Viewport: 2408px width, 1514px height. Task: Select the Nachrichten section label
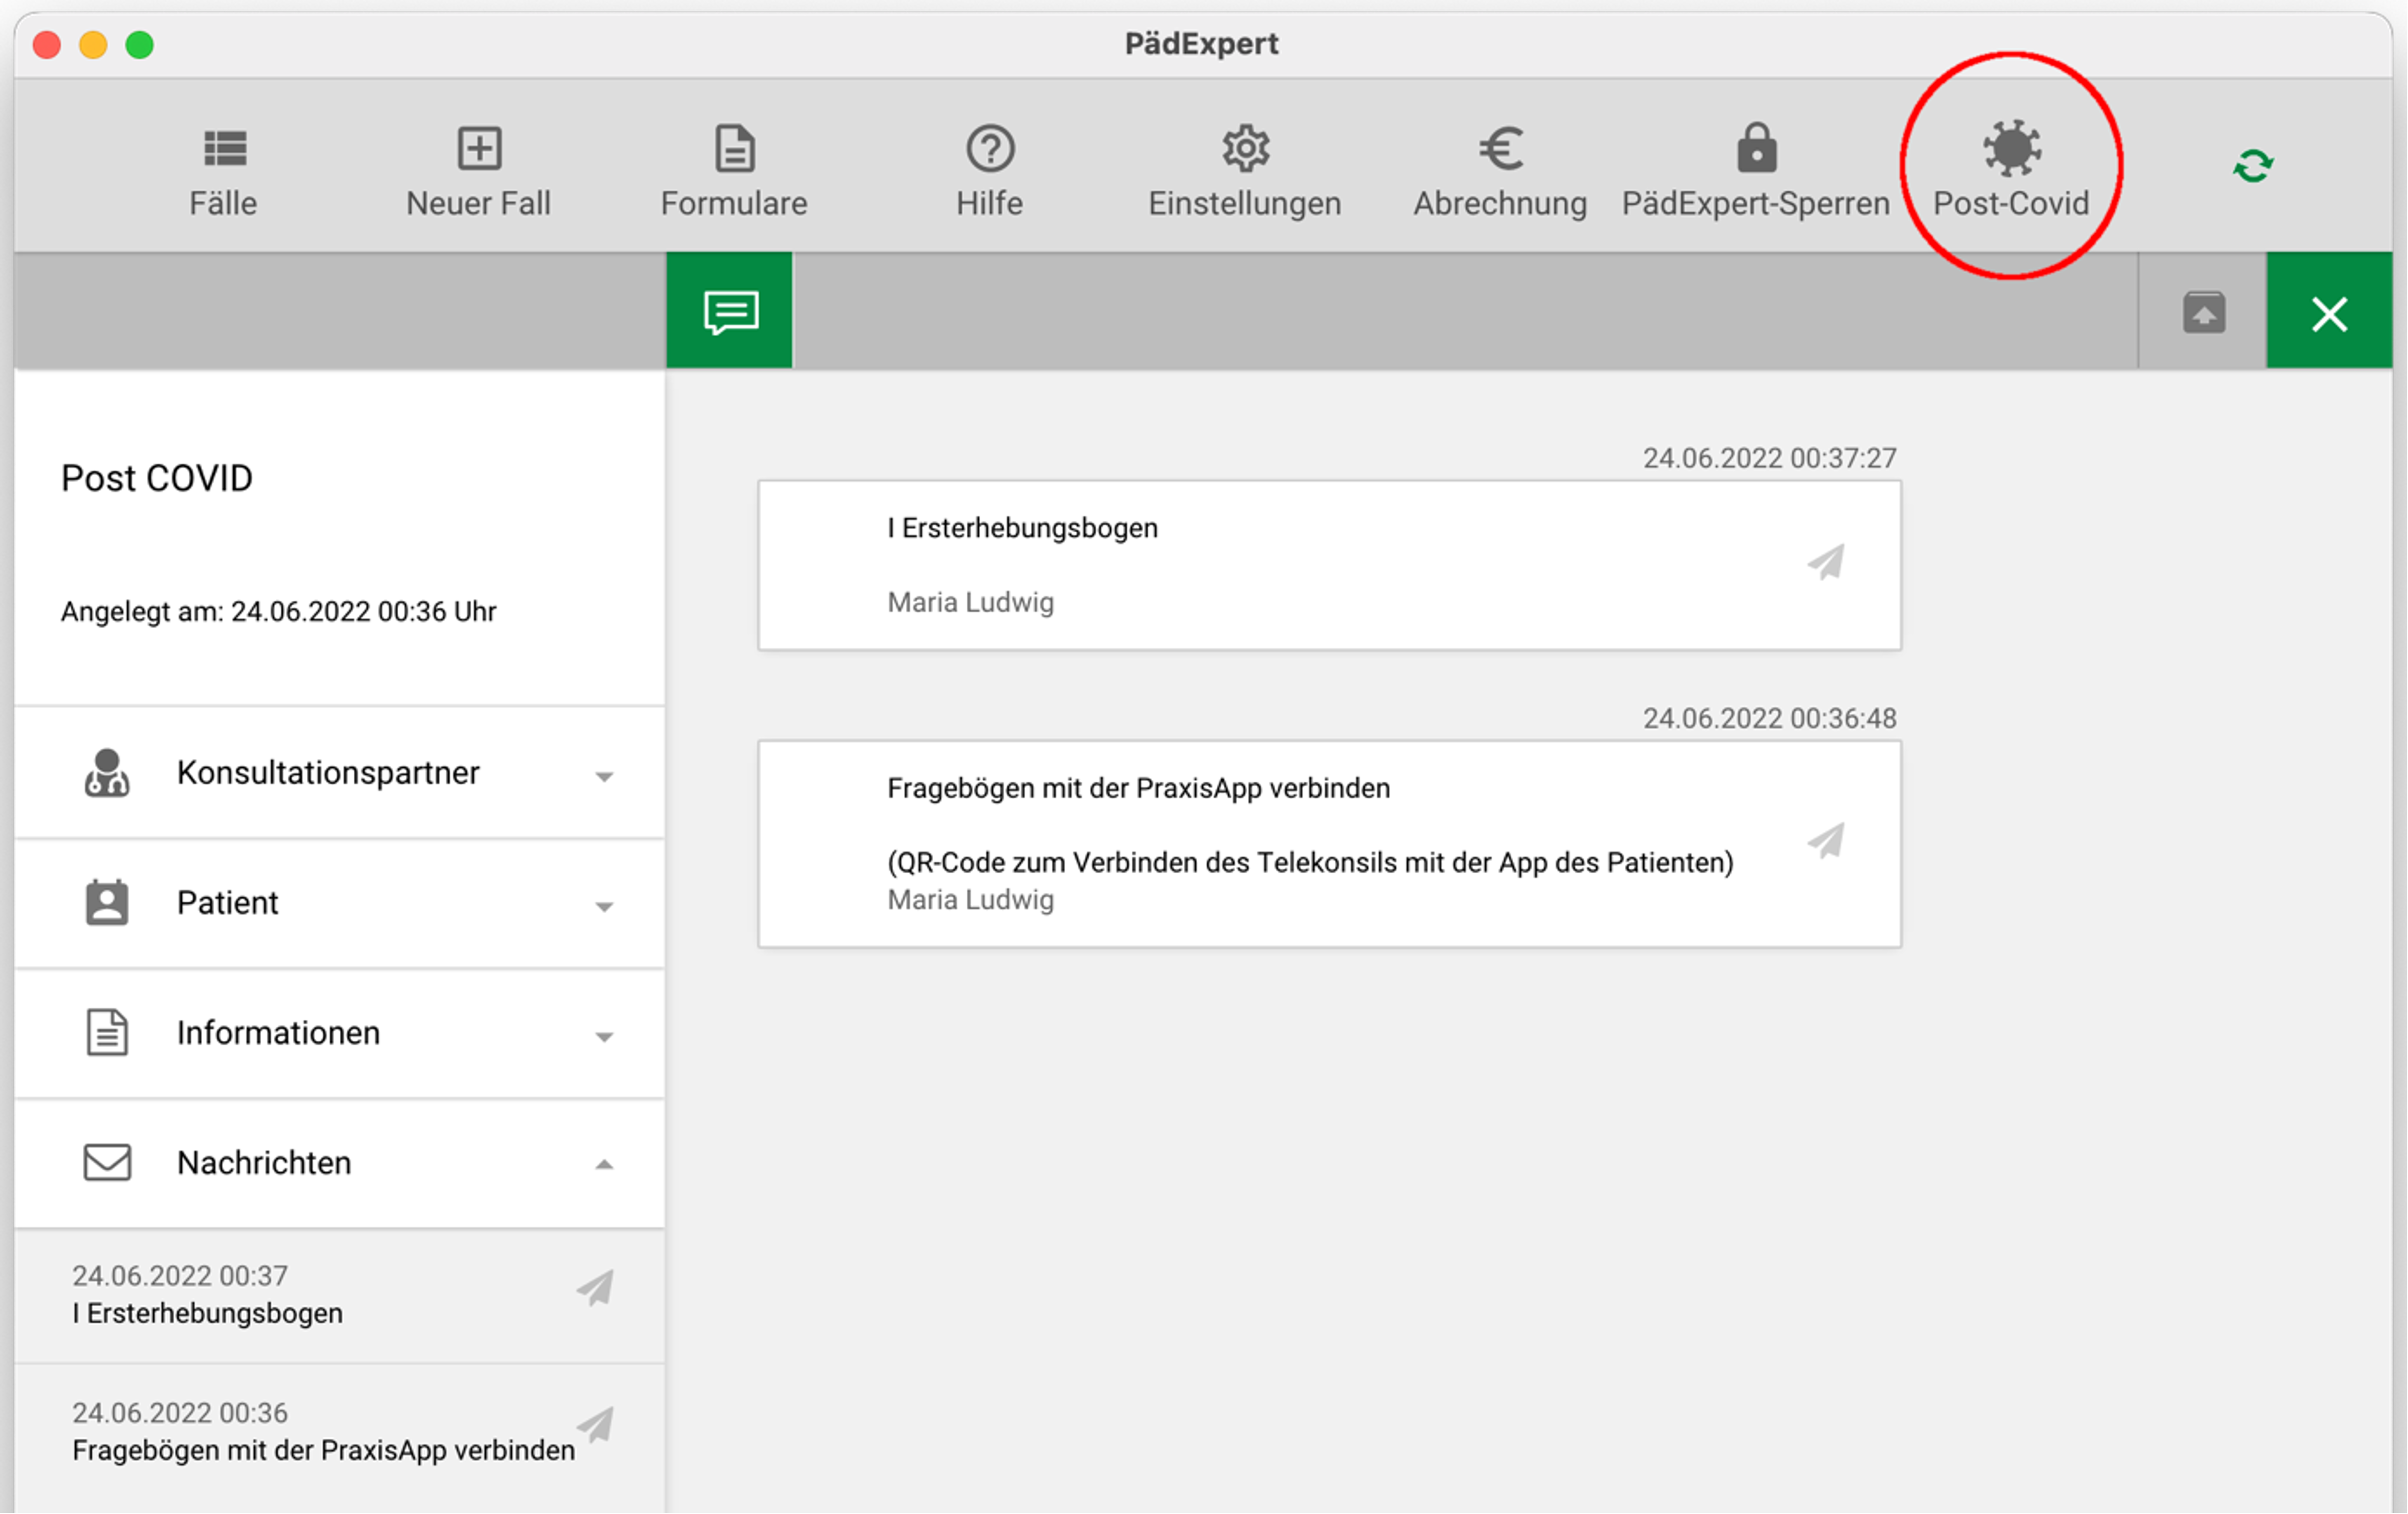[x=264, y=1162]
